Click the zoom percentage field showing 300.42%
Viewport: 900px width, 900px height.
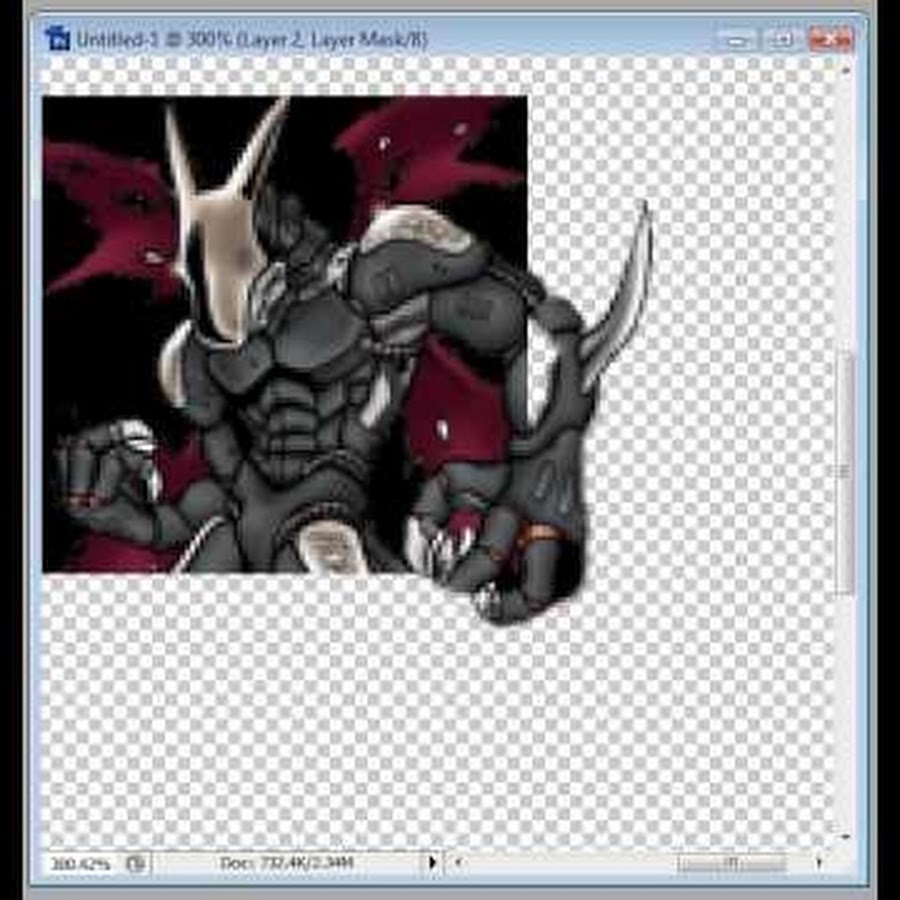coord(80,862)
